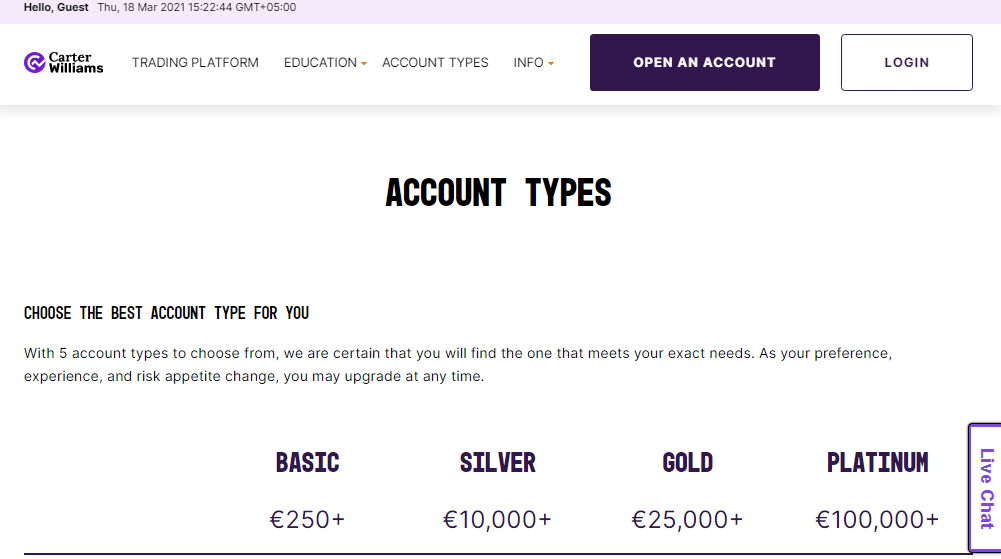Expand the Education dropdown arrow

364,64
